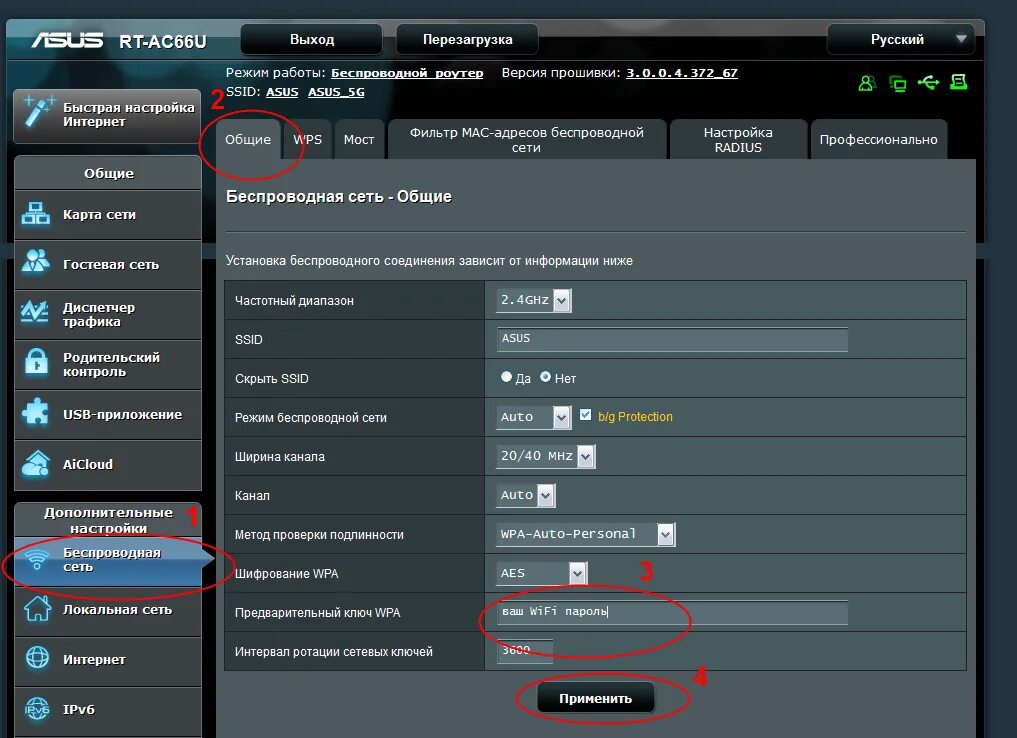Switch to the WPS tab

tap(307, 139)
